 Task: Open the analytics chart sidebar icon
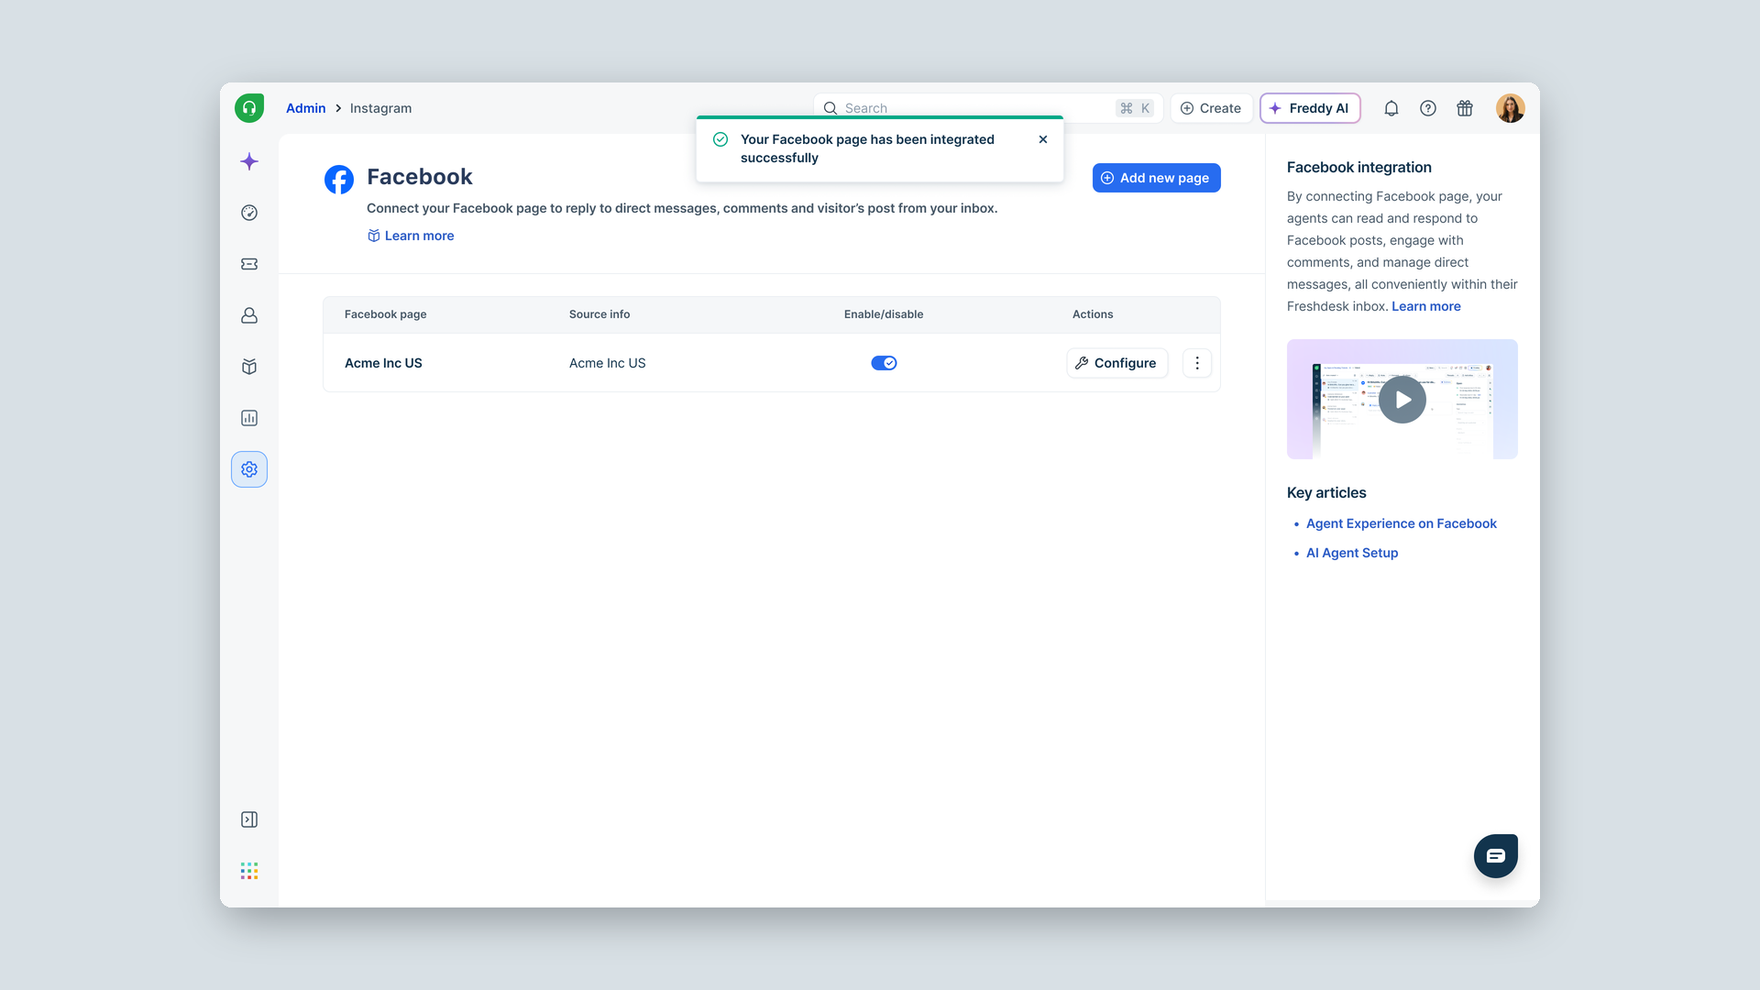click(x=249, y=418)
